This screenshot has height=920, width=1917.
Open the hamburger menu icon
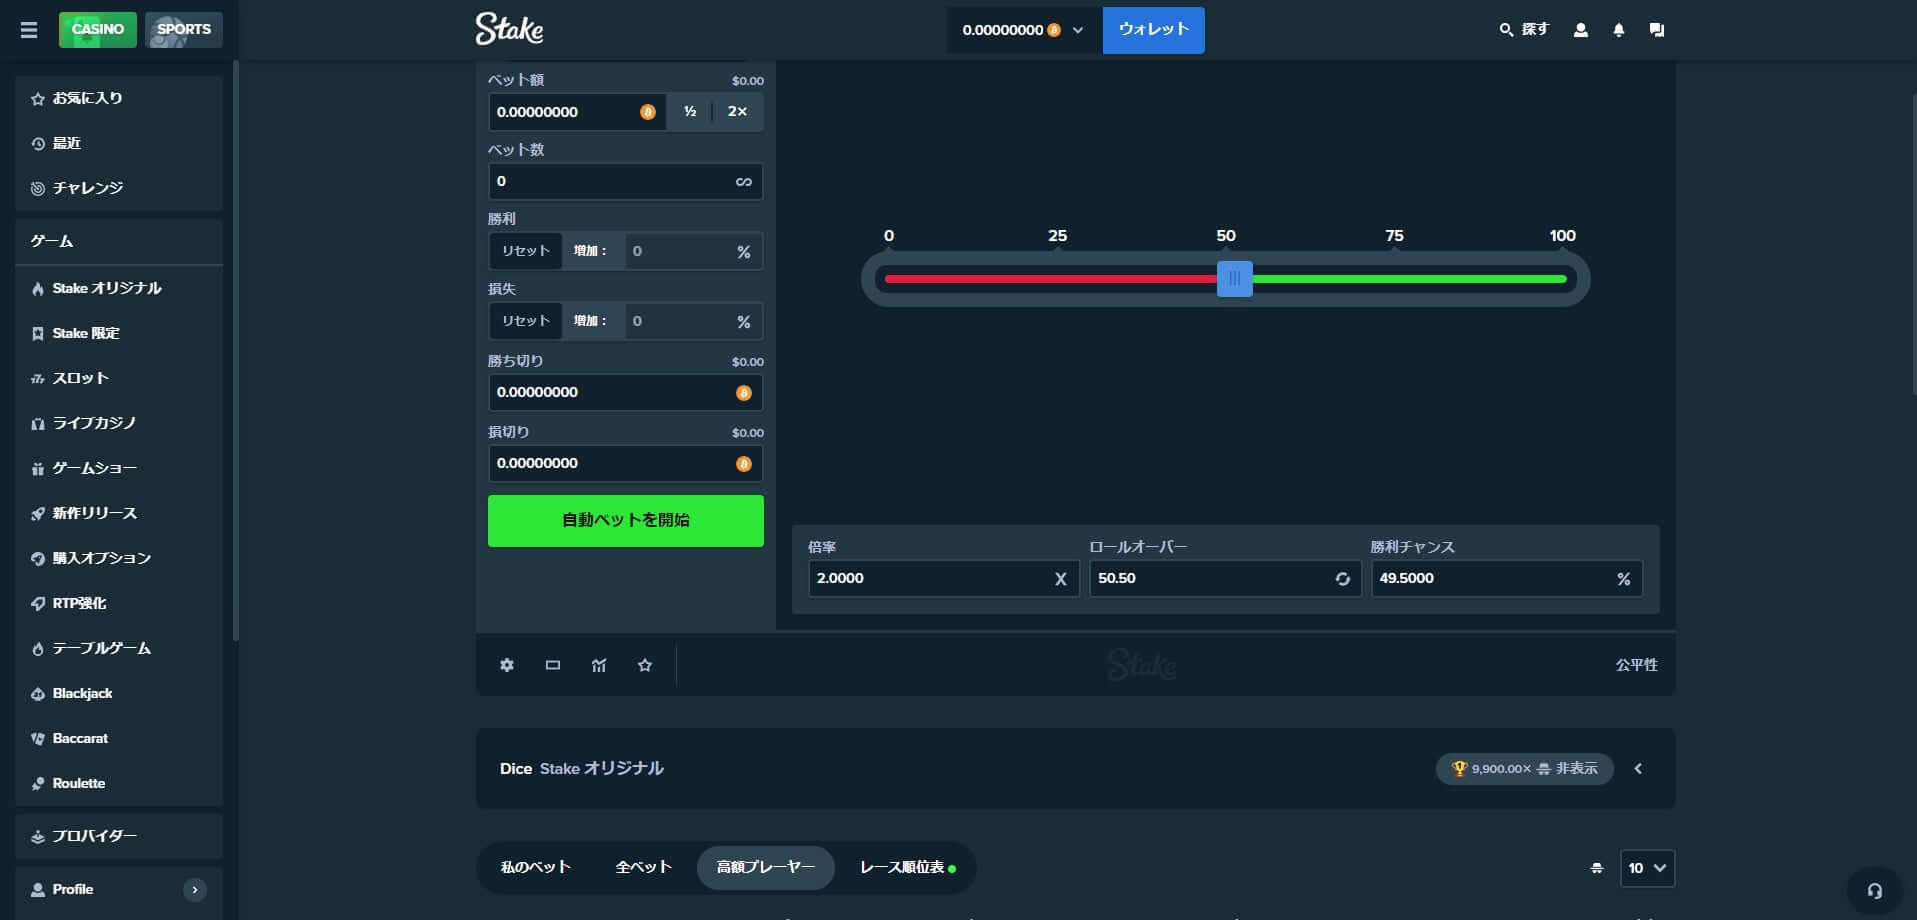(x=29, y=30)
